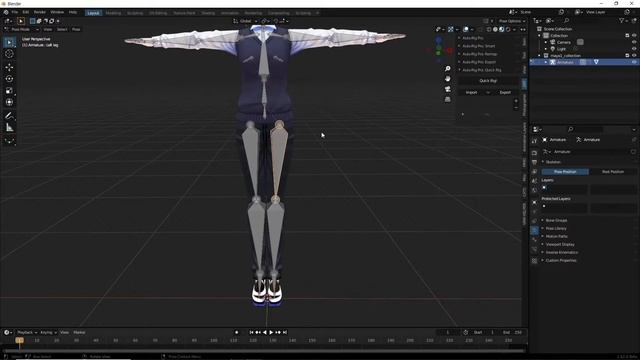Open the Edit menu

pos(26,12)
